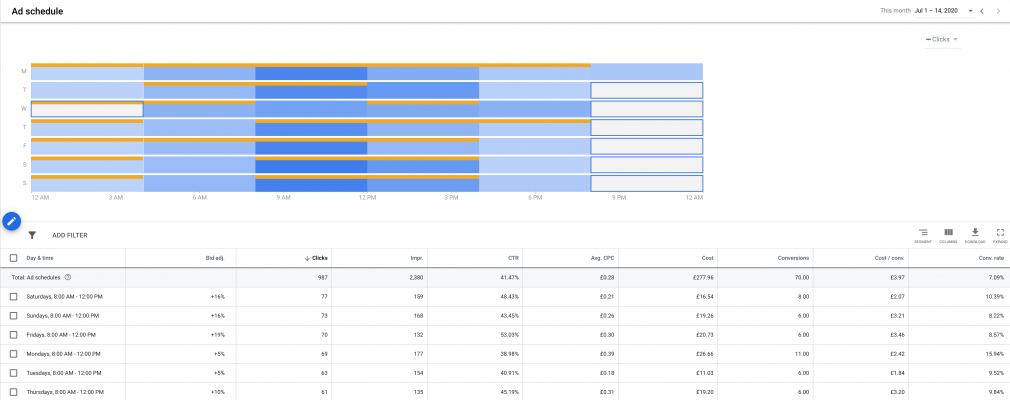Image resolution: width=1010 pixels, height=400 pixels.
Task: Click the help icon beside Total: Ad schedules
Action: pos(68,276)
